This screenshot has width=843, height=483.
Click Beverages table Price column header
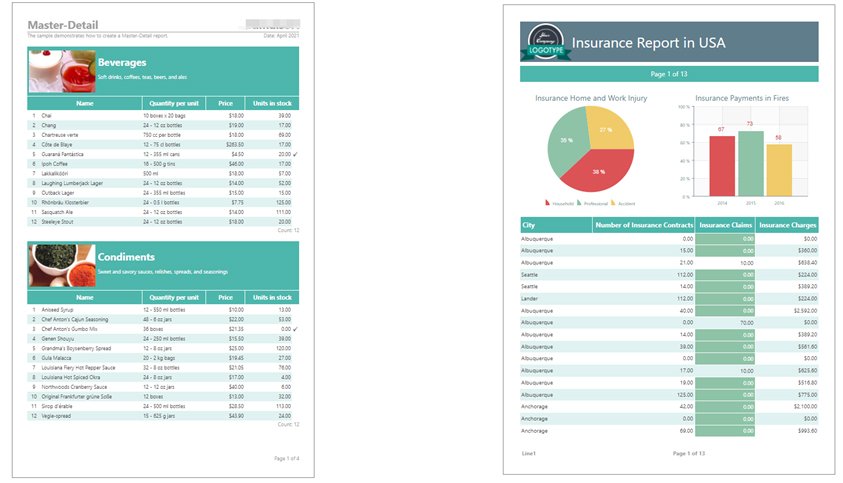[x=226, y=103]
